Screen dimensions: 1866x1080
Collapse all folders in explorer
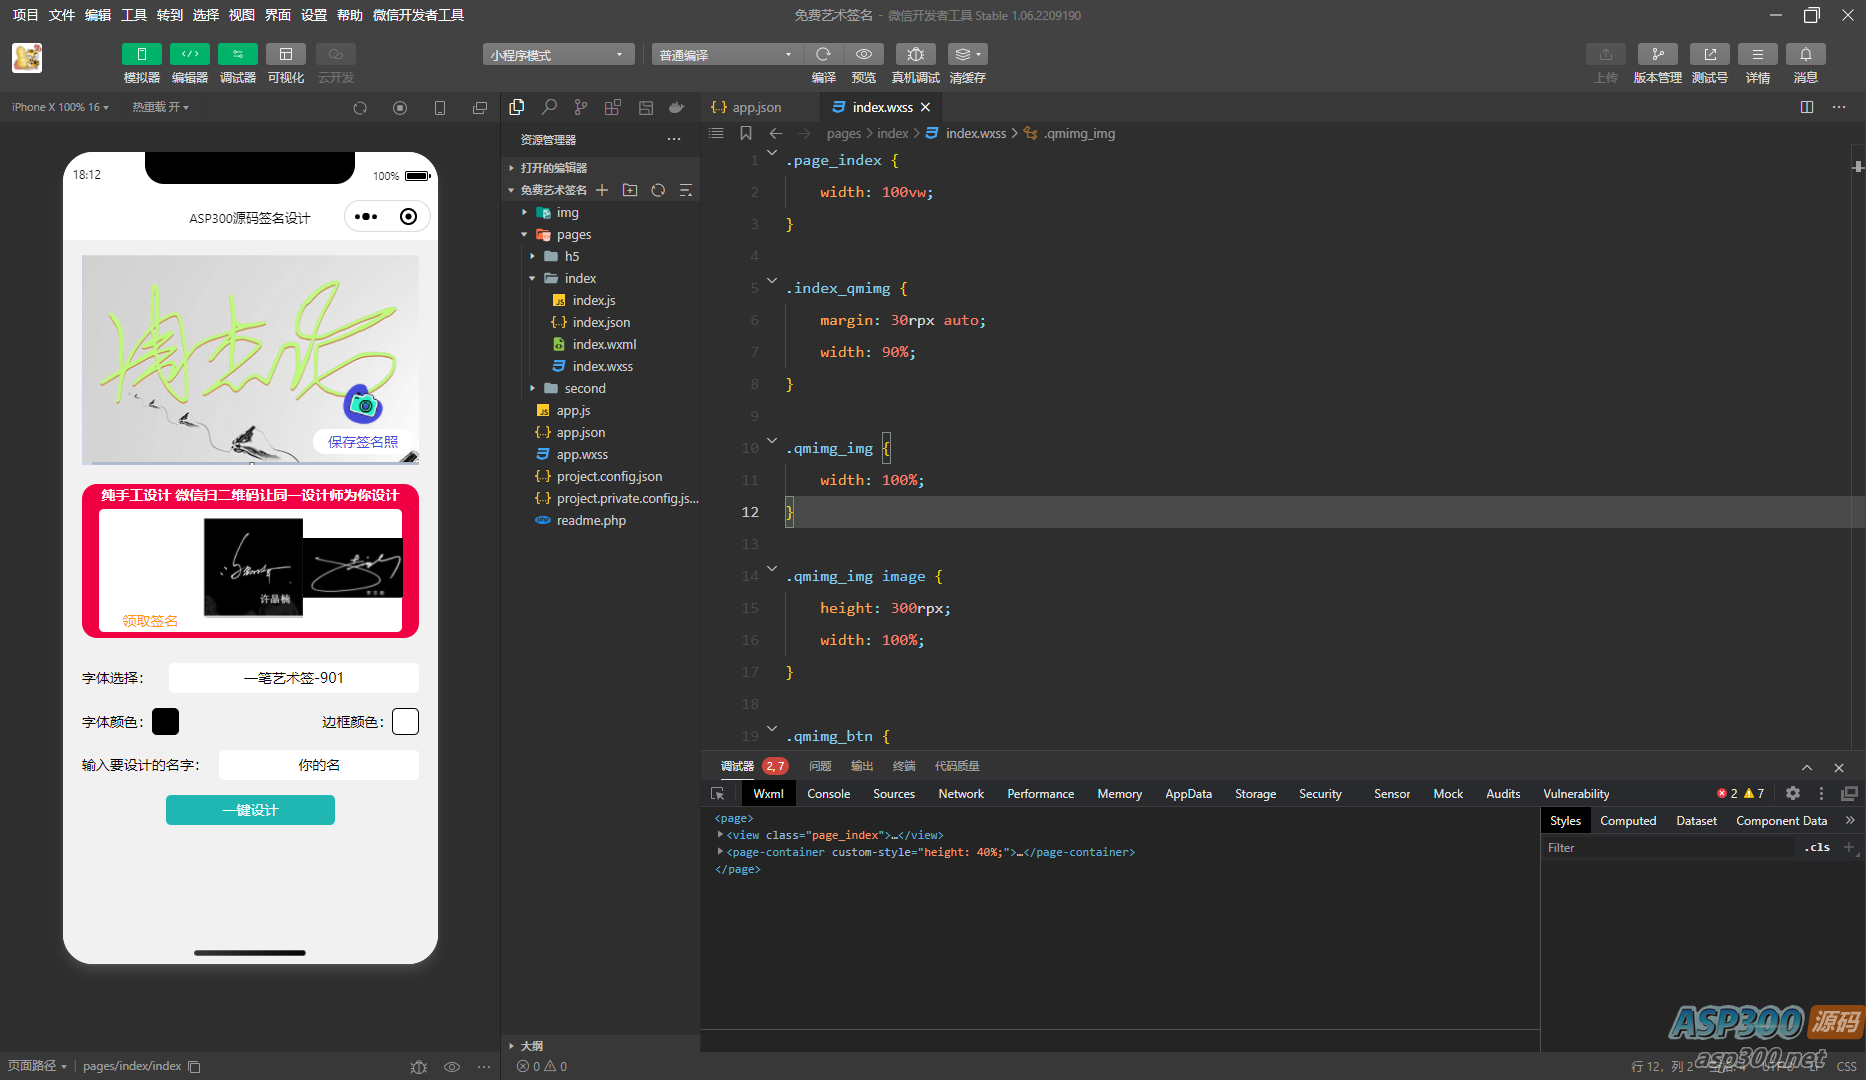(x=686, y=190)
